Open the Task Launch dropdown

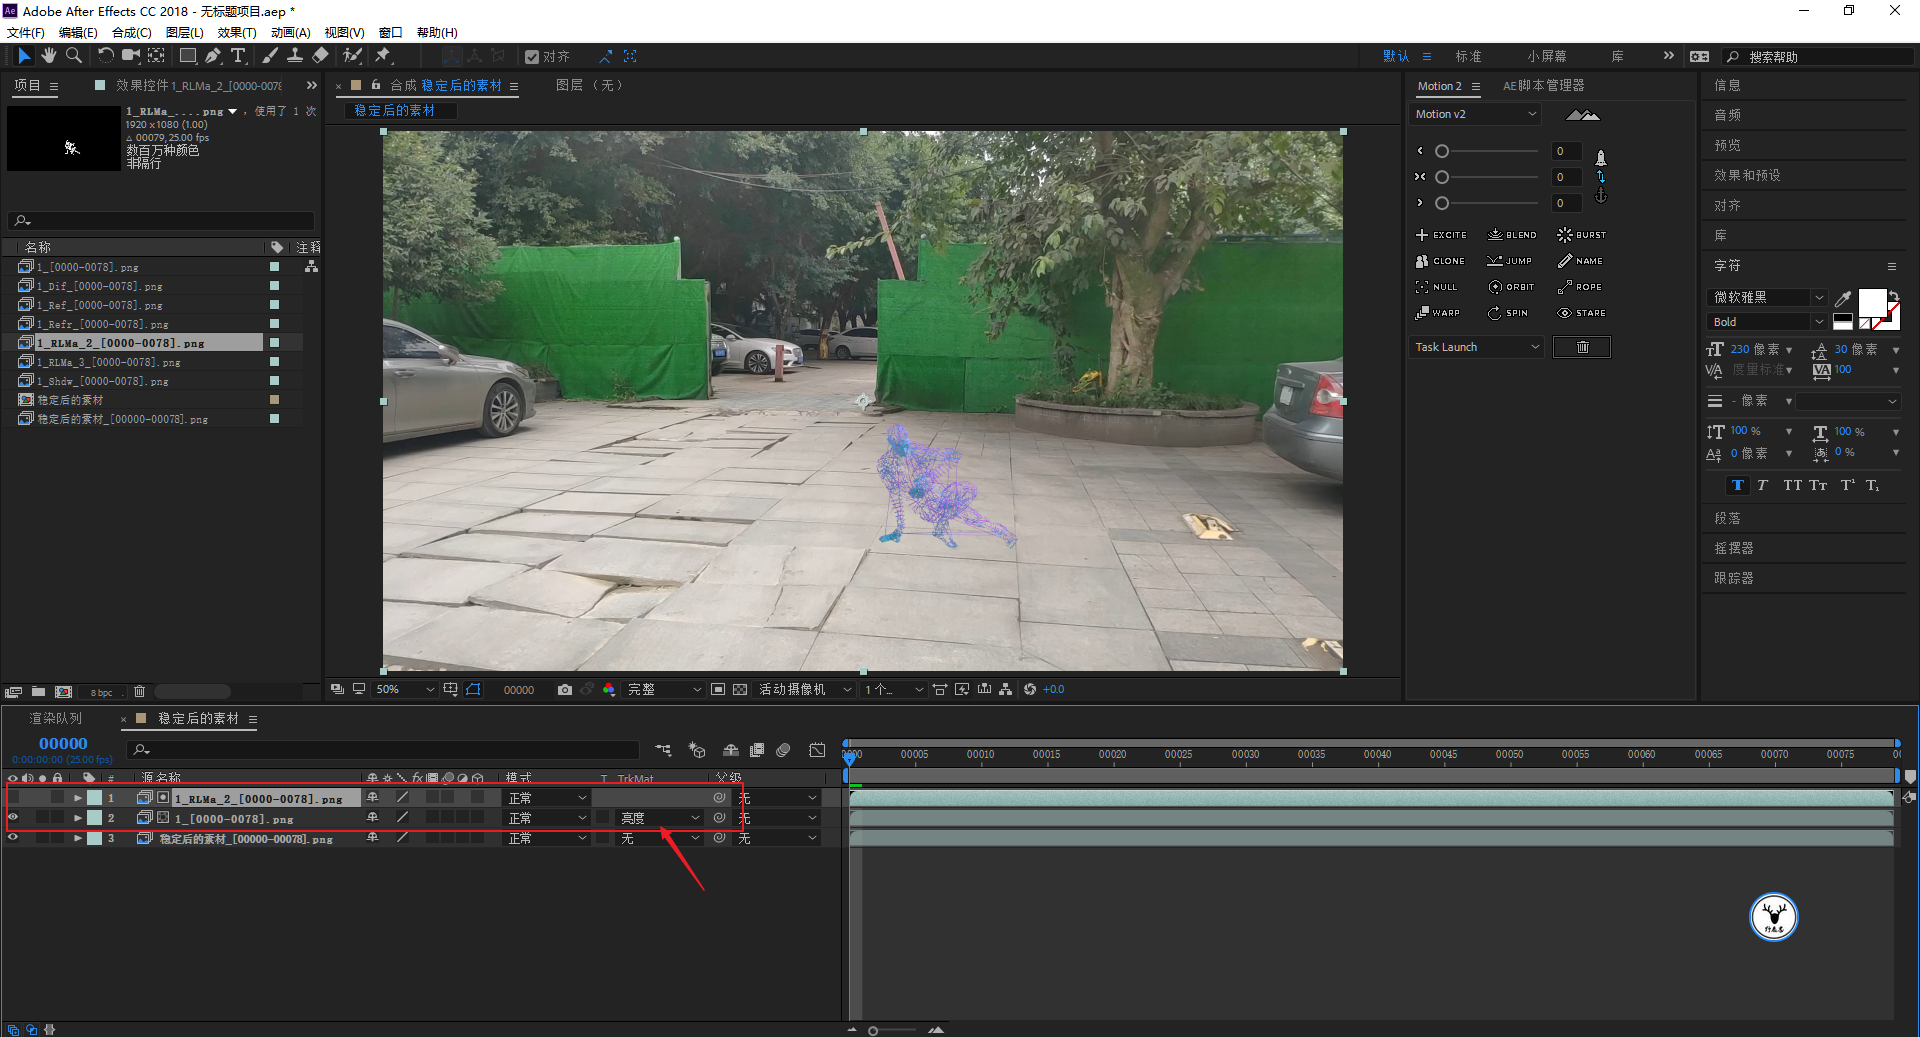coord(1476,347)
